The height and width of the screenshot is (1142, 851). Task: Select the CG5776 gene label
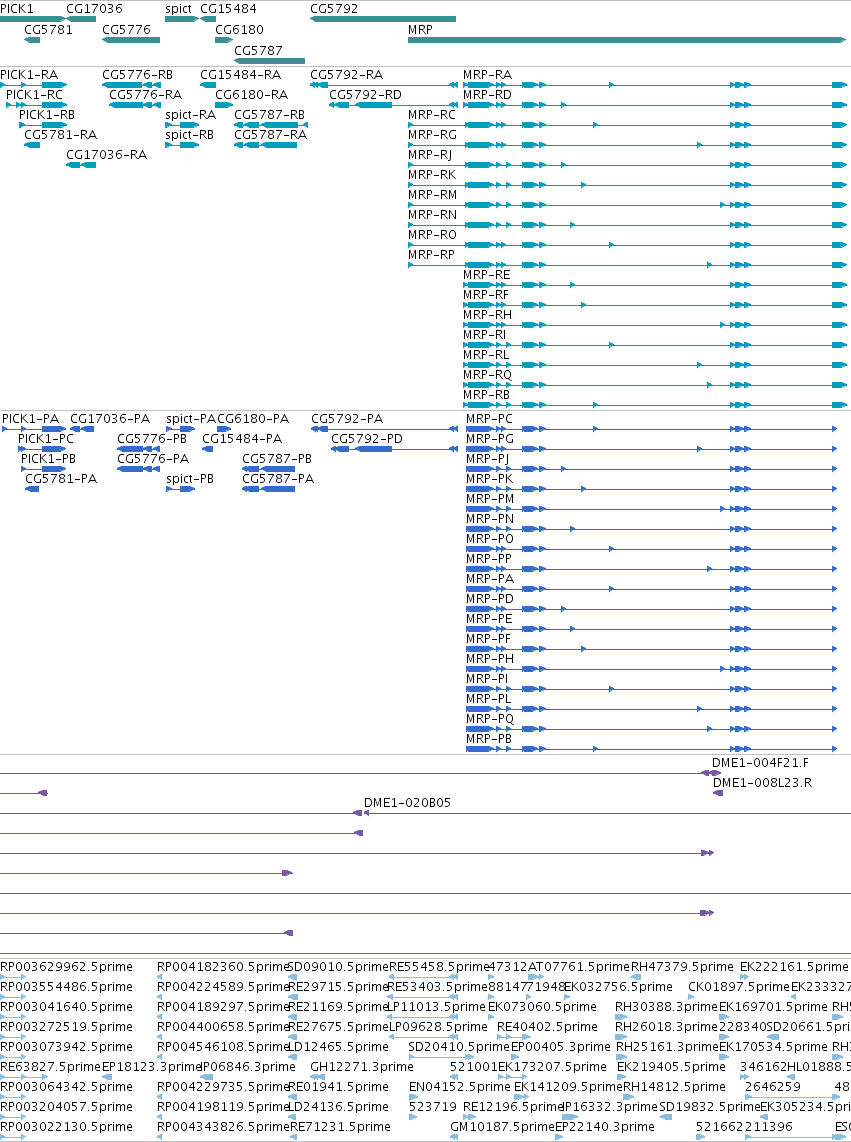pos(126,30)
